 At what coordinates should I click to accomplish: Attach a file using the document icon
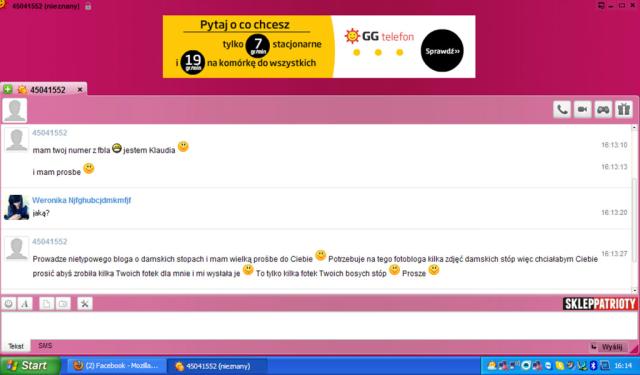point(47,304)
